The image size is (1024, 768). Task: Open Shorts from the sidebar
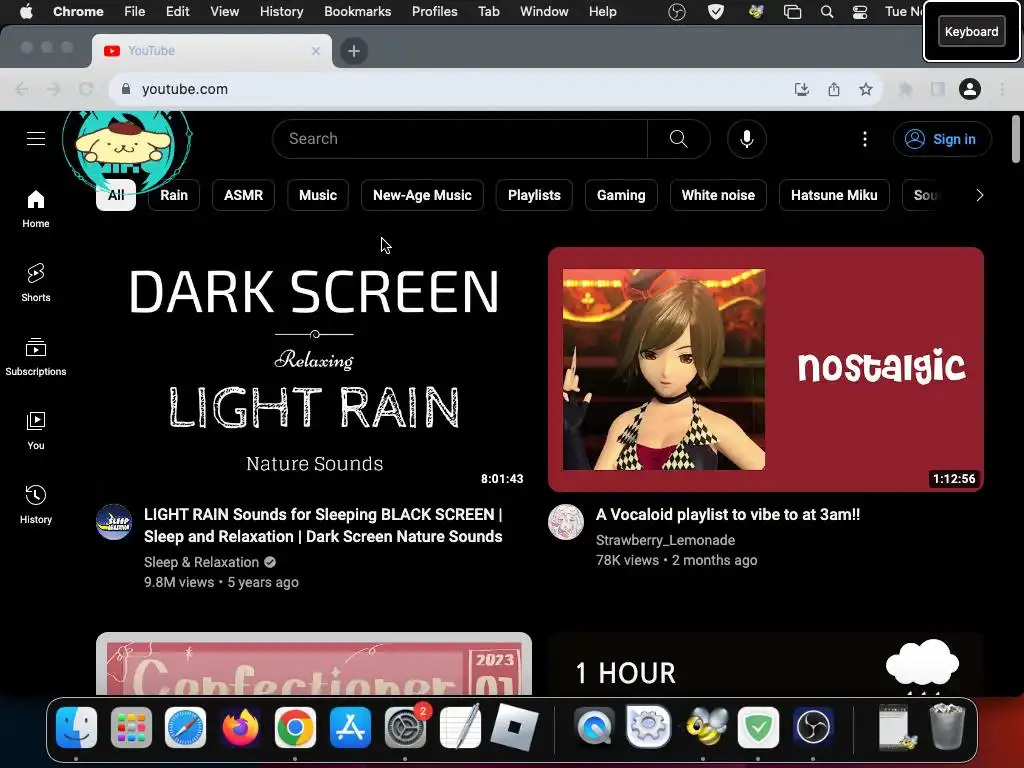point(36,283)
